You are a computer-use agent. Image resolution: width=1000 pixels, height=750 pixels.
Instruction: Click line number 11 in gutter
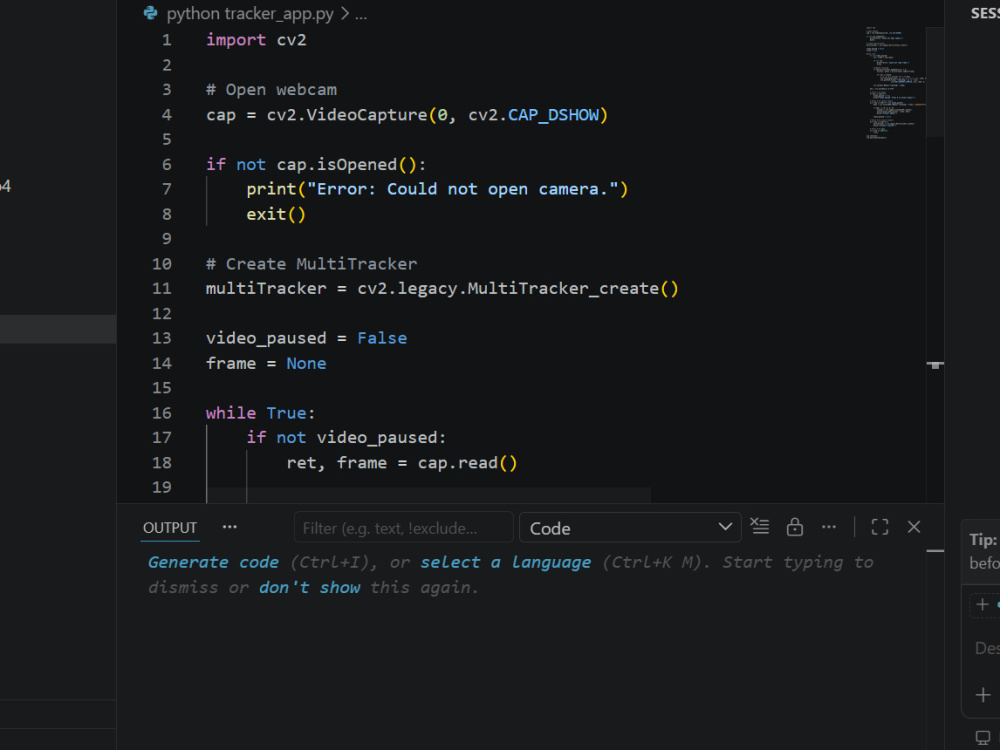pos(162,288)
